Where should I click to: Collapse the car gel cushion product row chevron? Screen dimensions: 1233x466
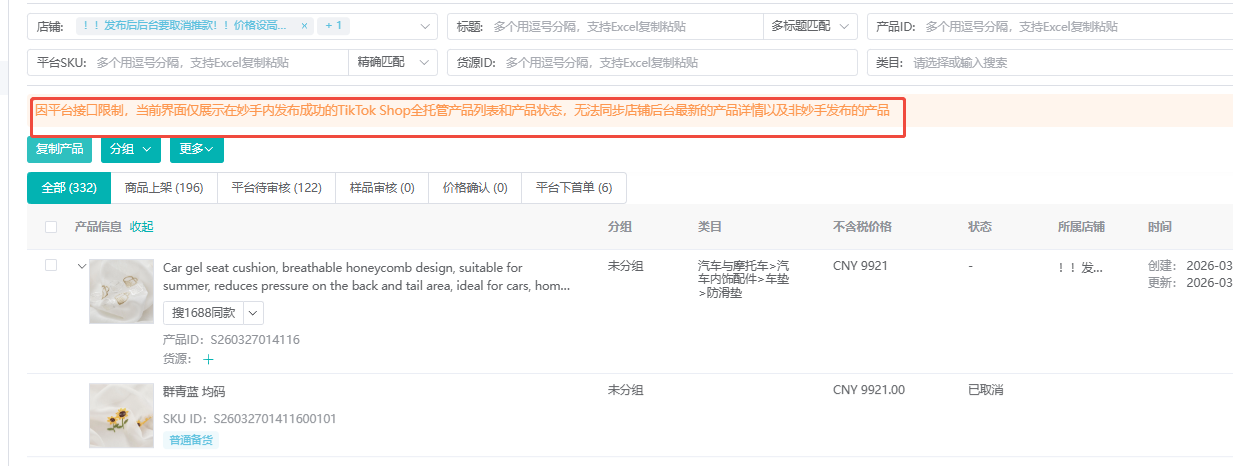(x=81, y=266)
